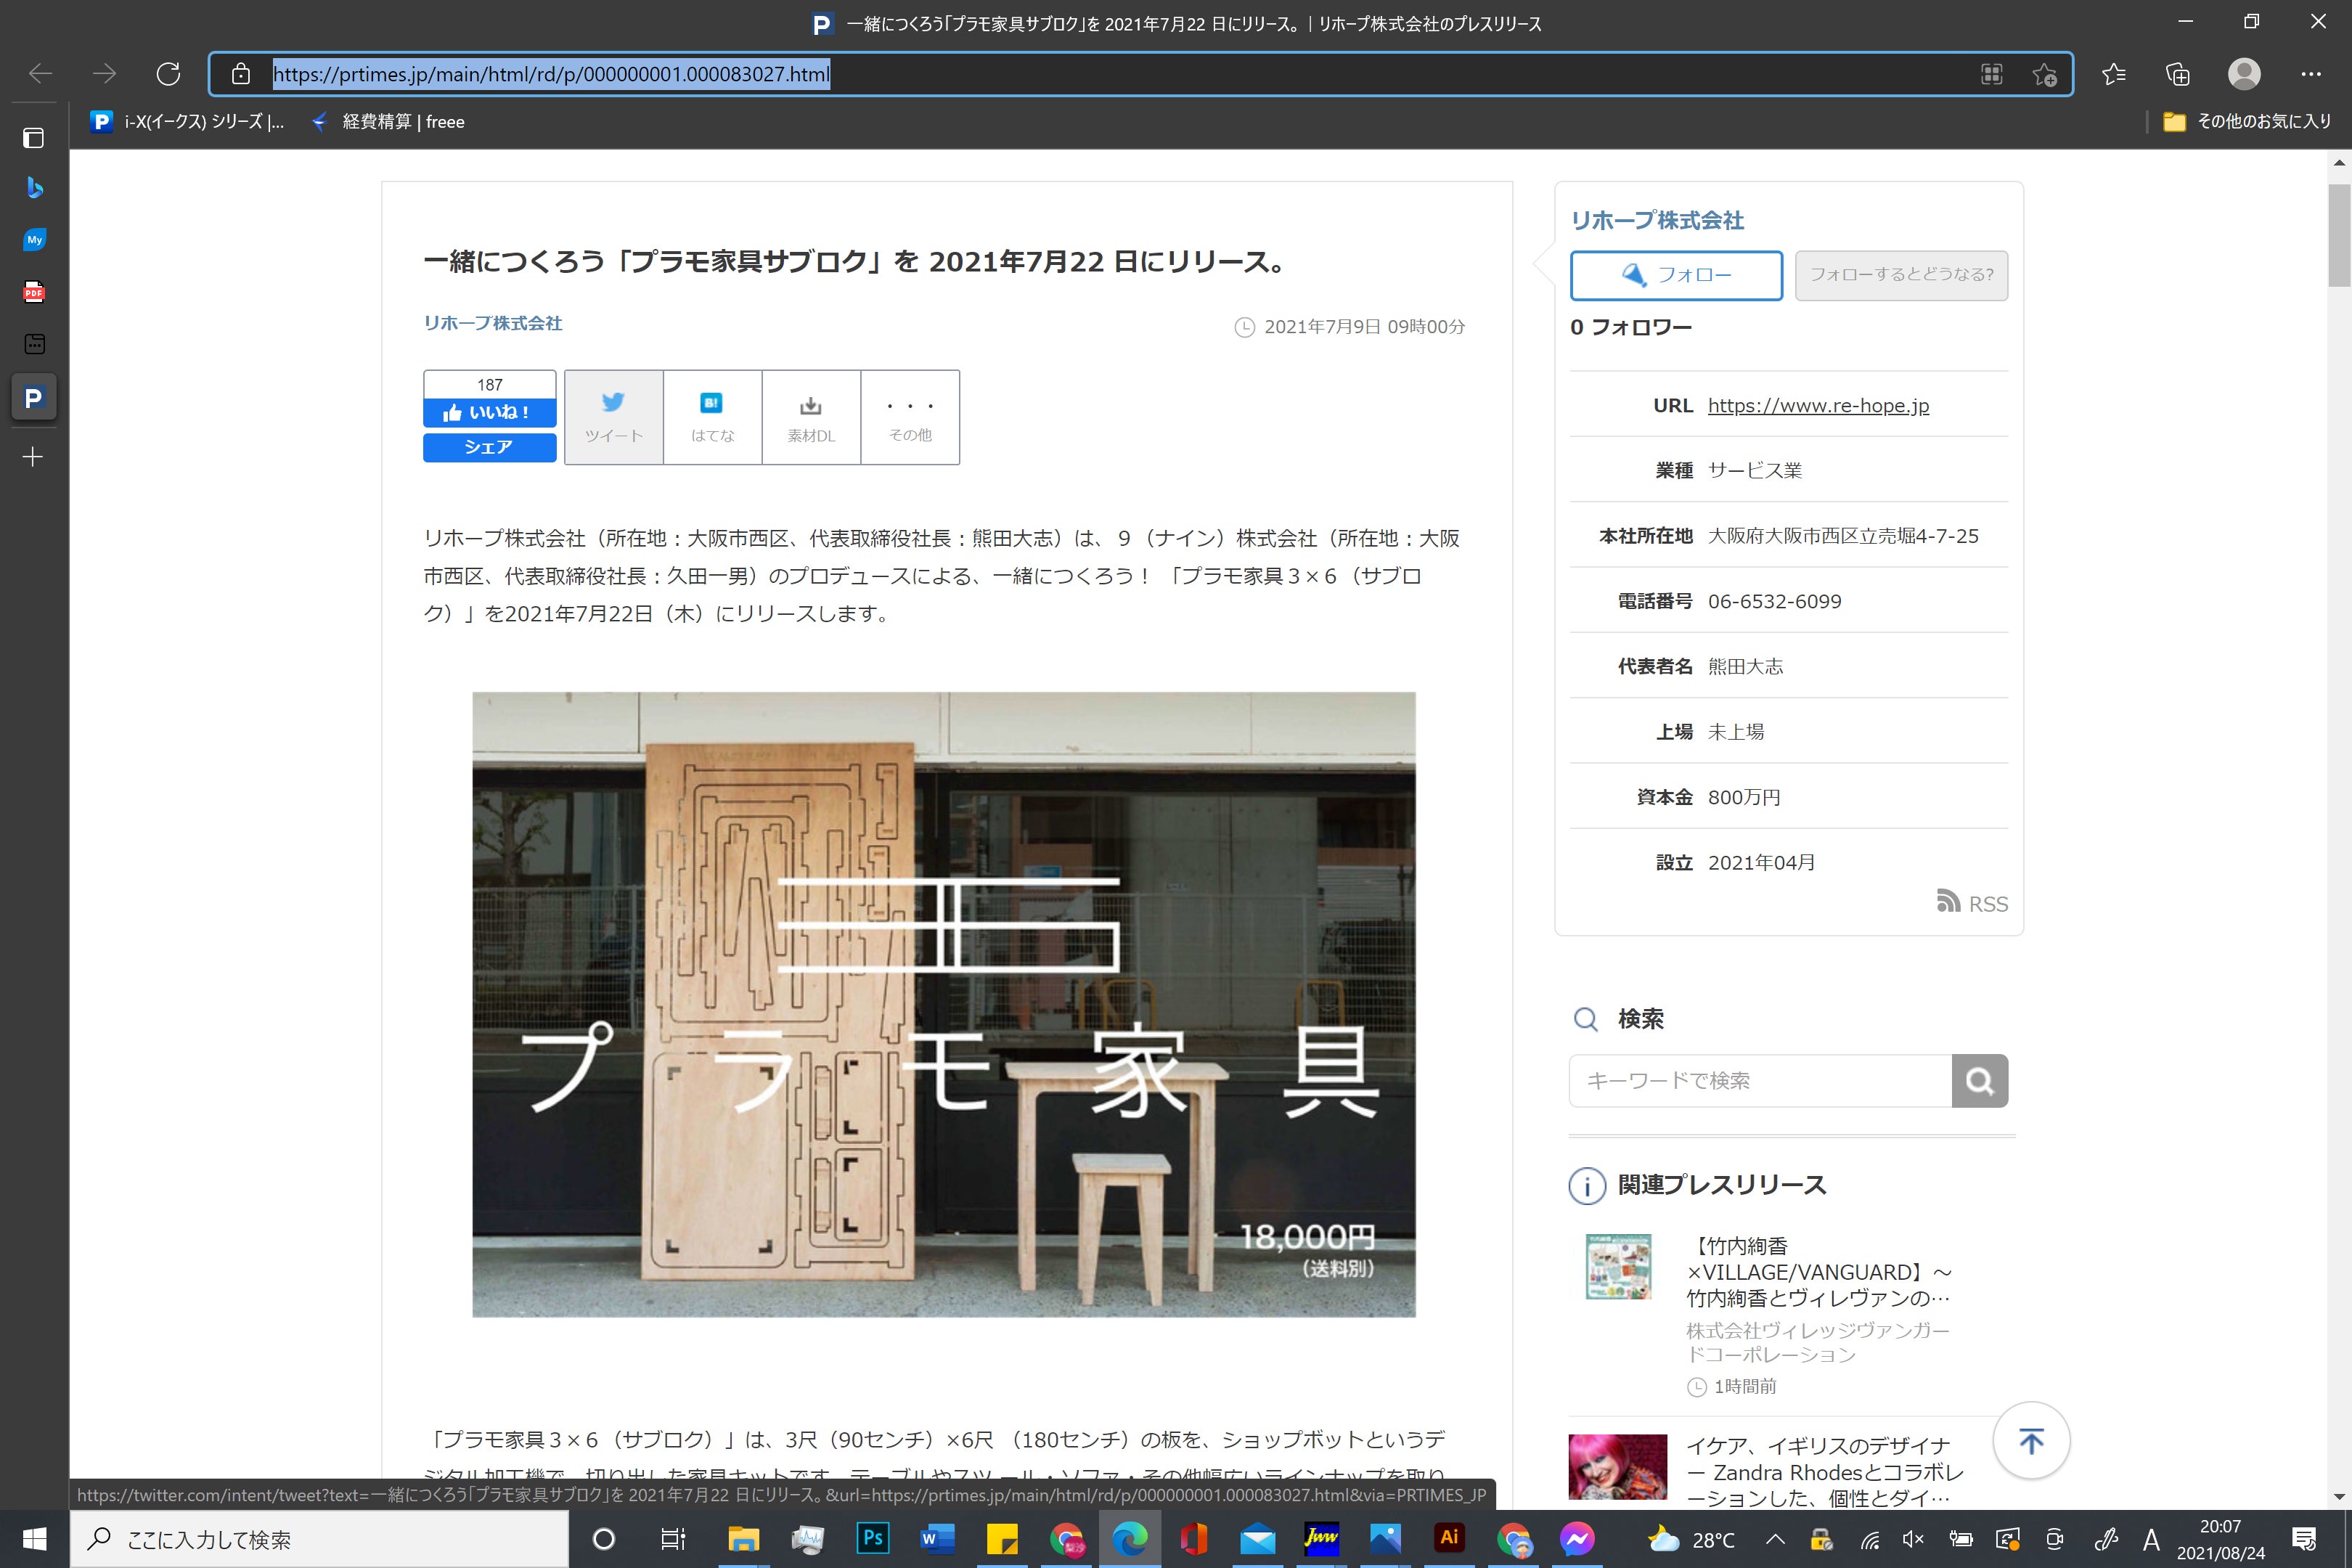This screenshot has width=2352, height=1568.
Task: Open the browser Collections icon
Action: pos(2177,74)
